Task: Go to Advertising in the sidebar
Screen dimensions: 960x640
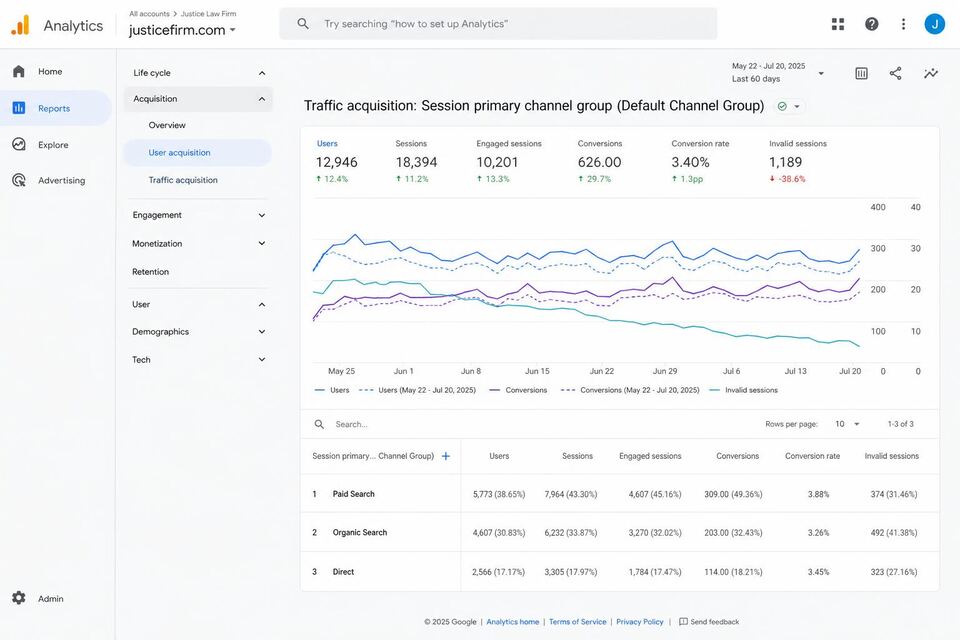Action: tap(61, 180)
